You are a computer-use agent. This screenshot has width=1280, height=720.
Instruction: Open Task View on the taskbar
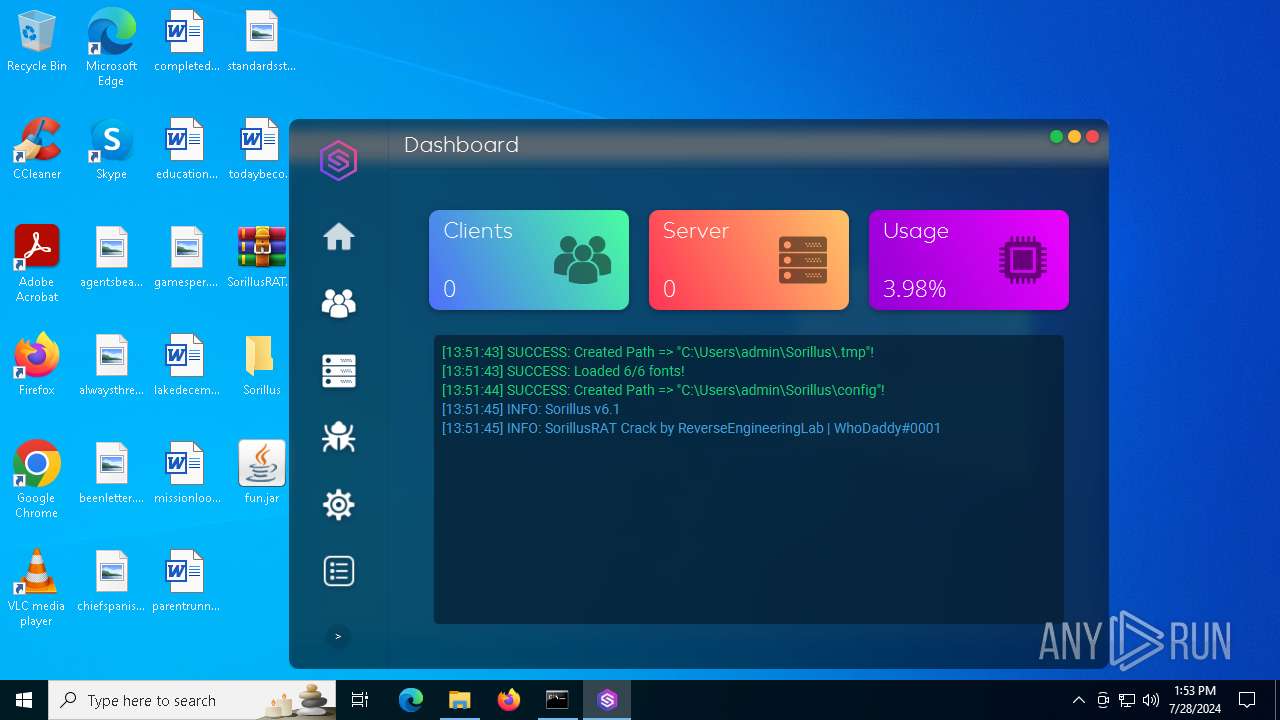tap(360, 700)
